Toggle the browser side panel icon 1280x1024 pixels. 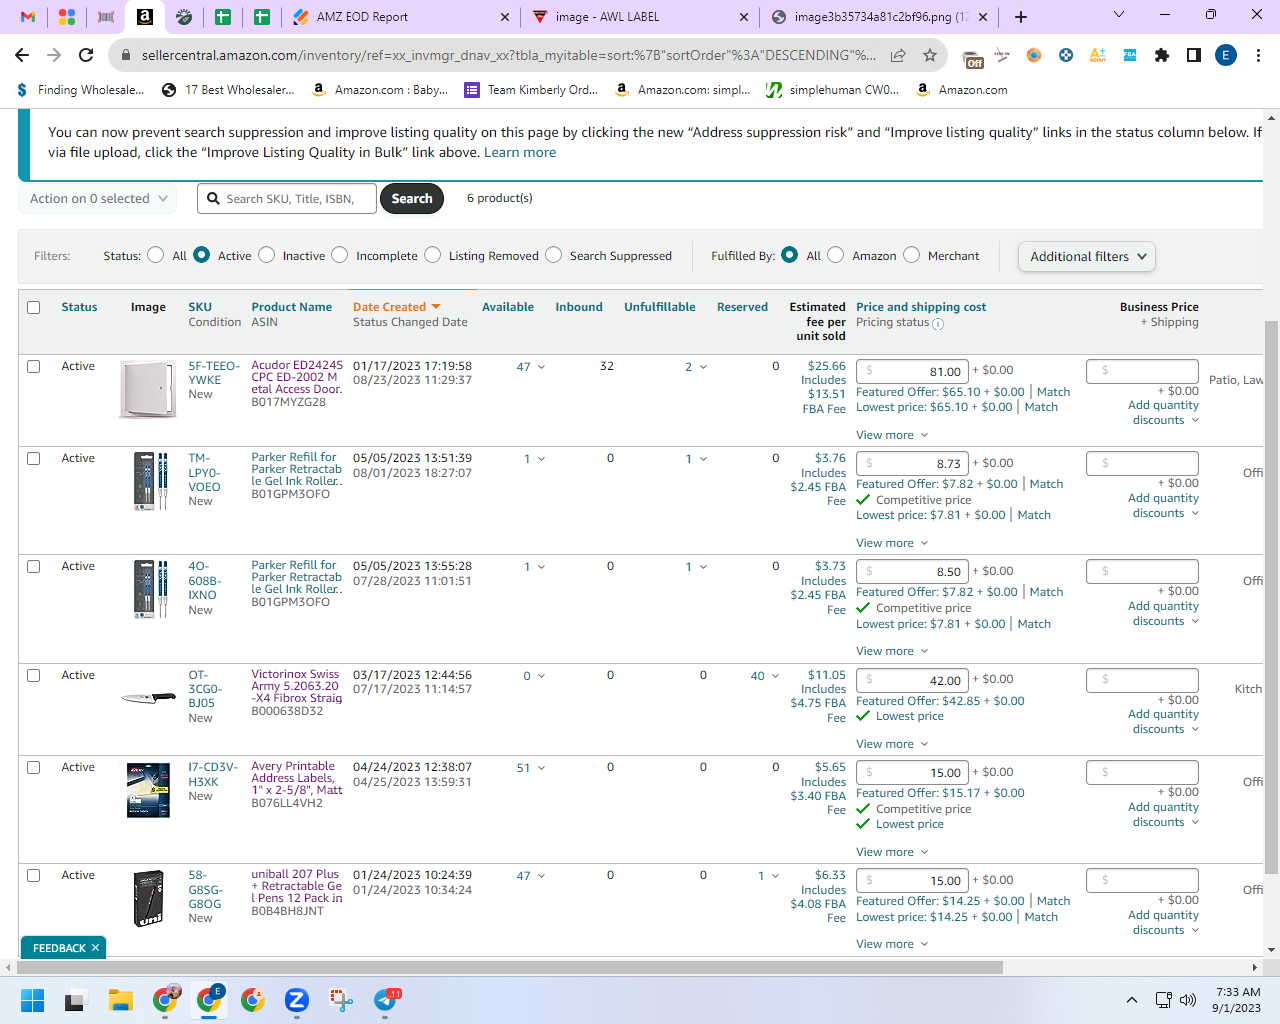[x=1194, y=55]
